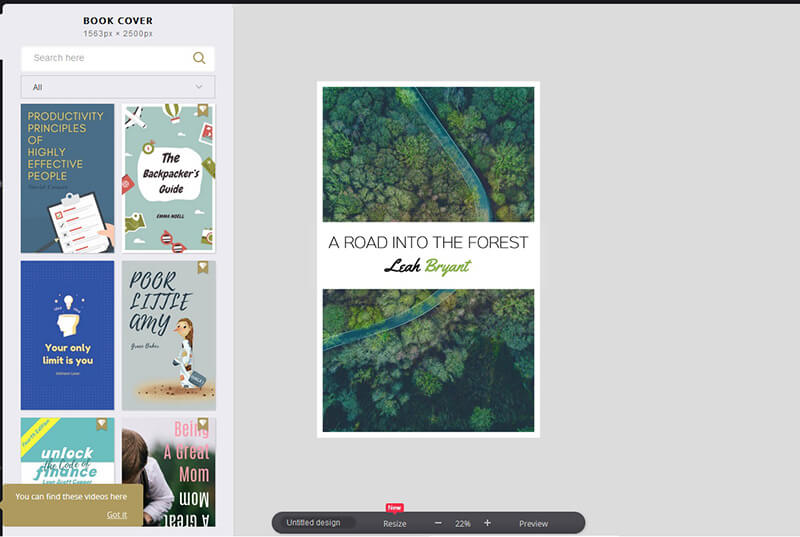Zoom out with the minus icon
Image resolution: width=800 pixels, height=537 pixels.
pos(438,523)
